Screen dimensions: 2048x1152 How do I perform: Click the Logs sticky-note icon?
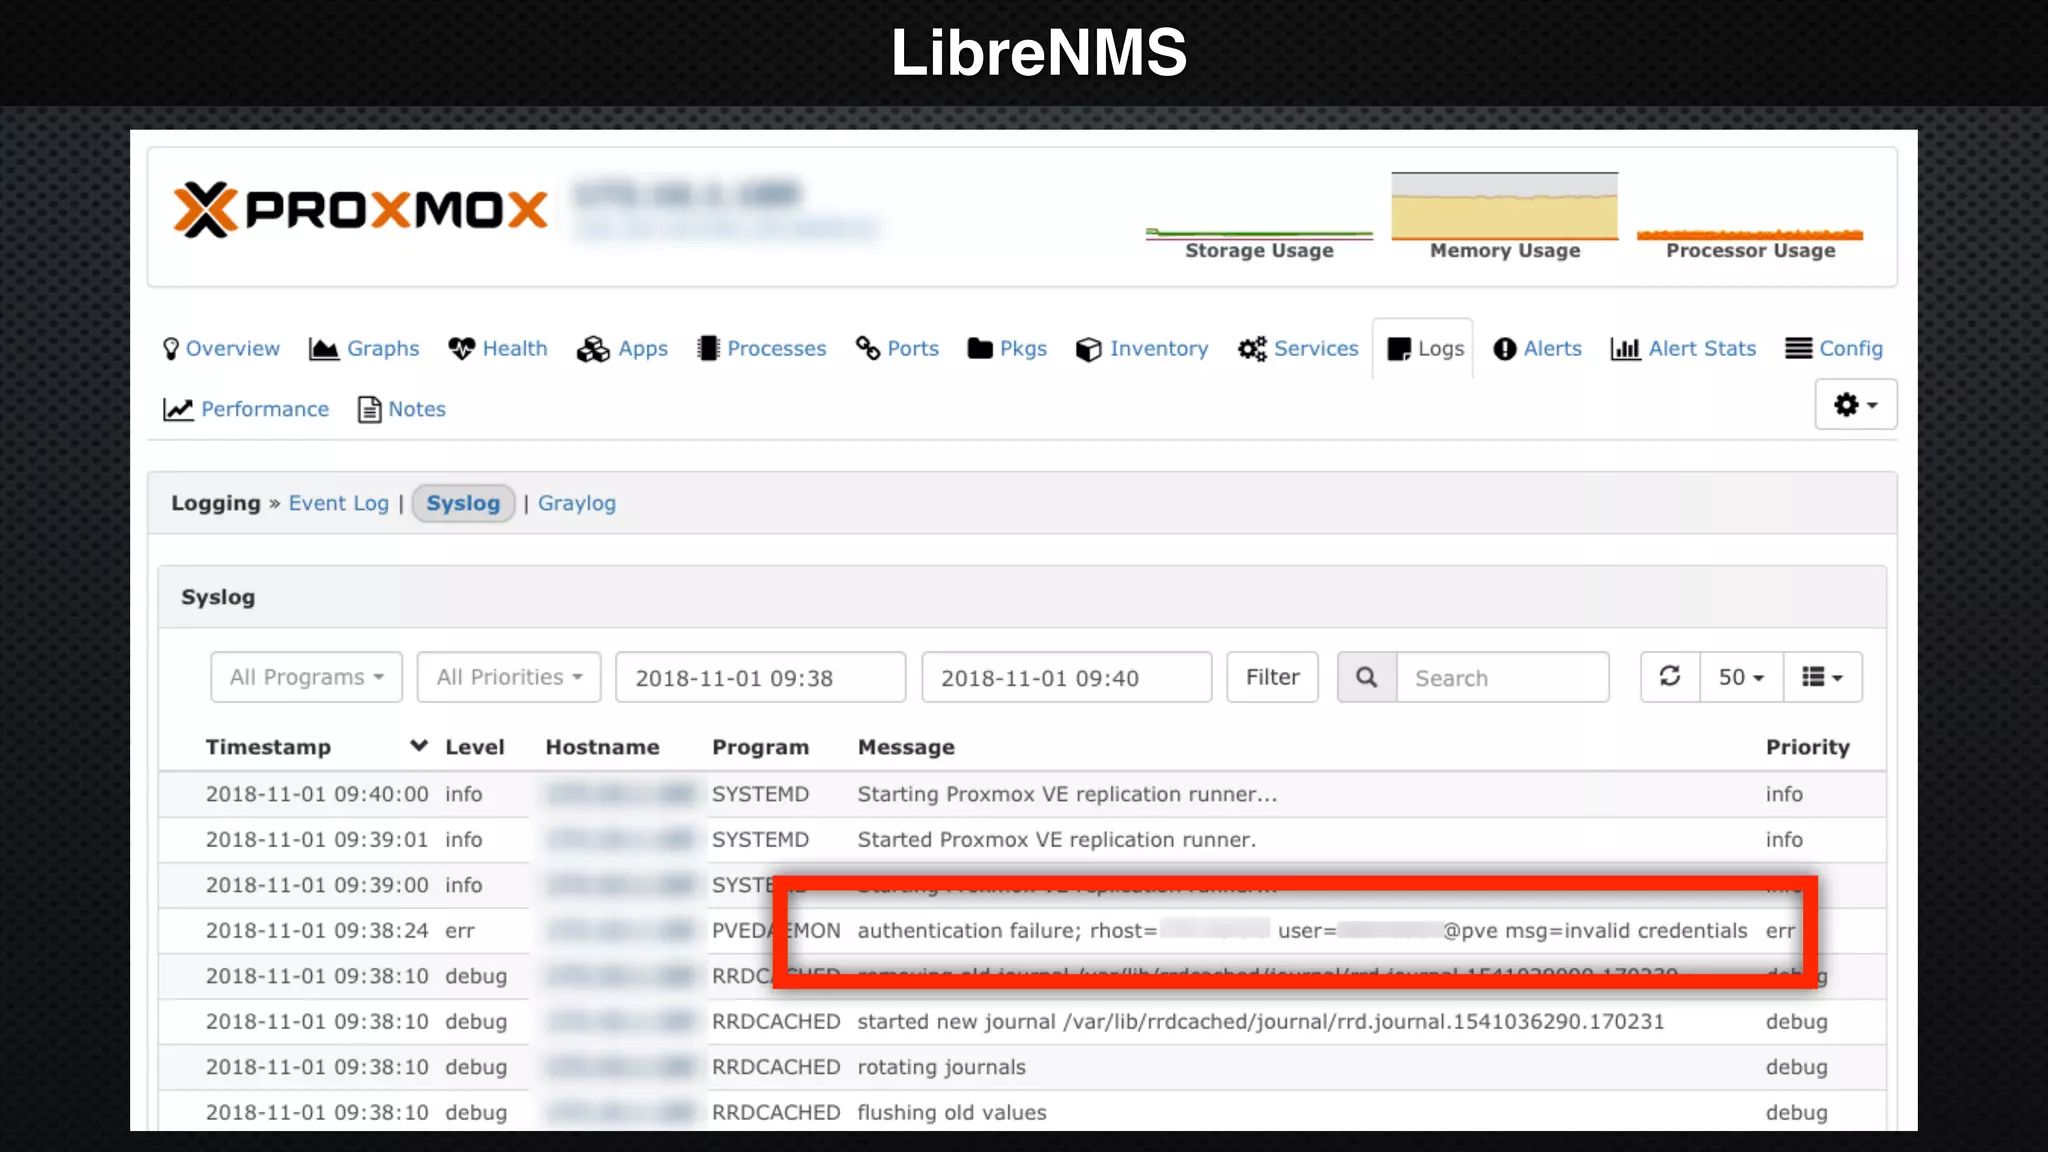click(x=1399, y=349)
